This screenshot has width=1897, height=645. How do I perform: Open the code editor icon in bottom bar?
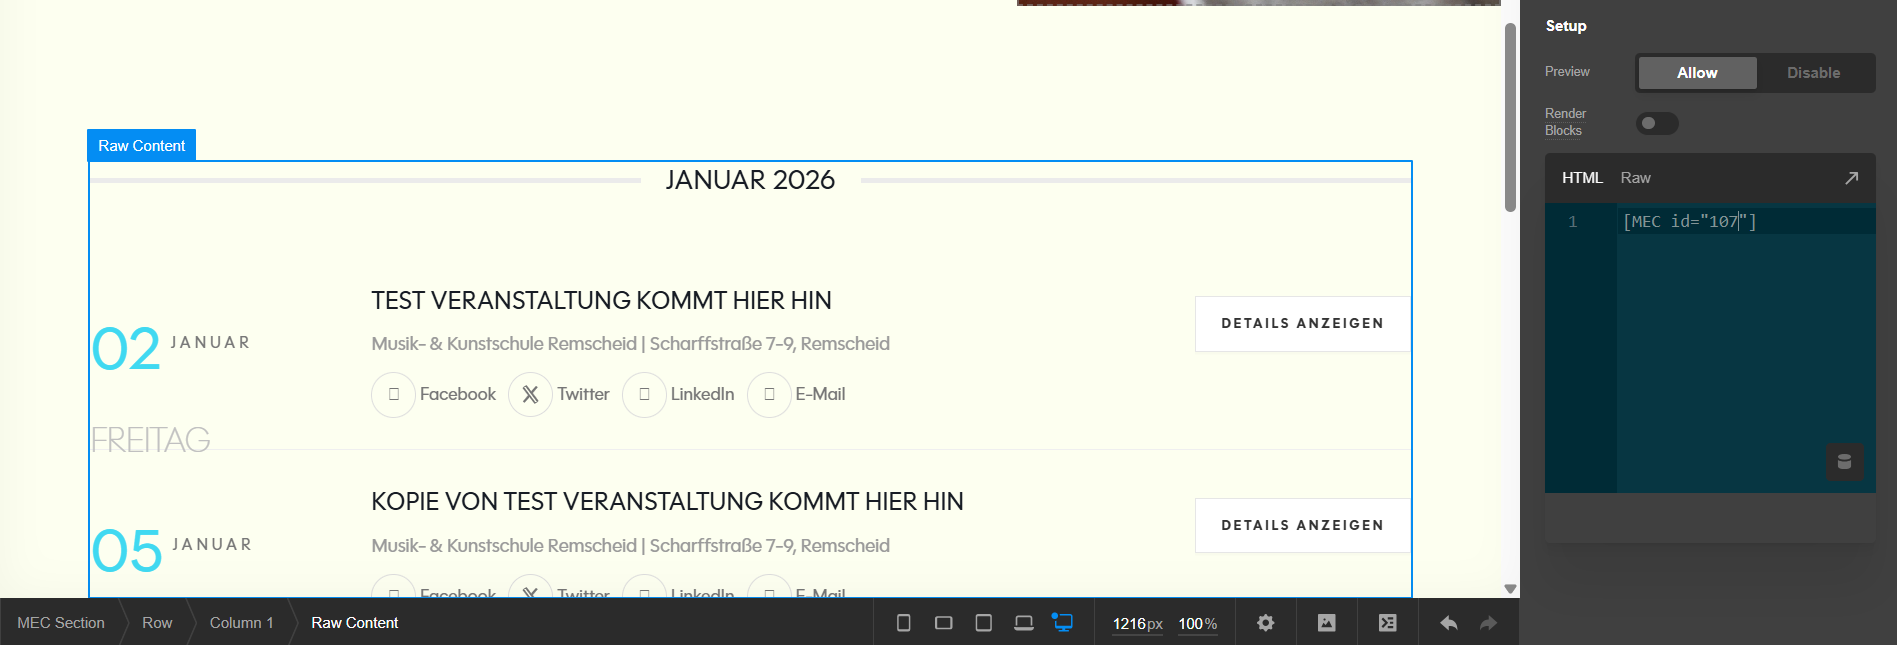click(1387, 623)
